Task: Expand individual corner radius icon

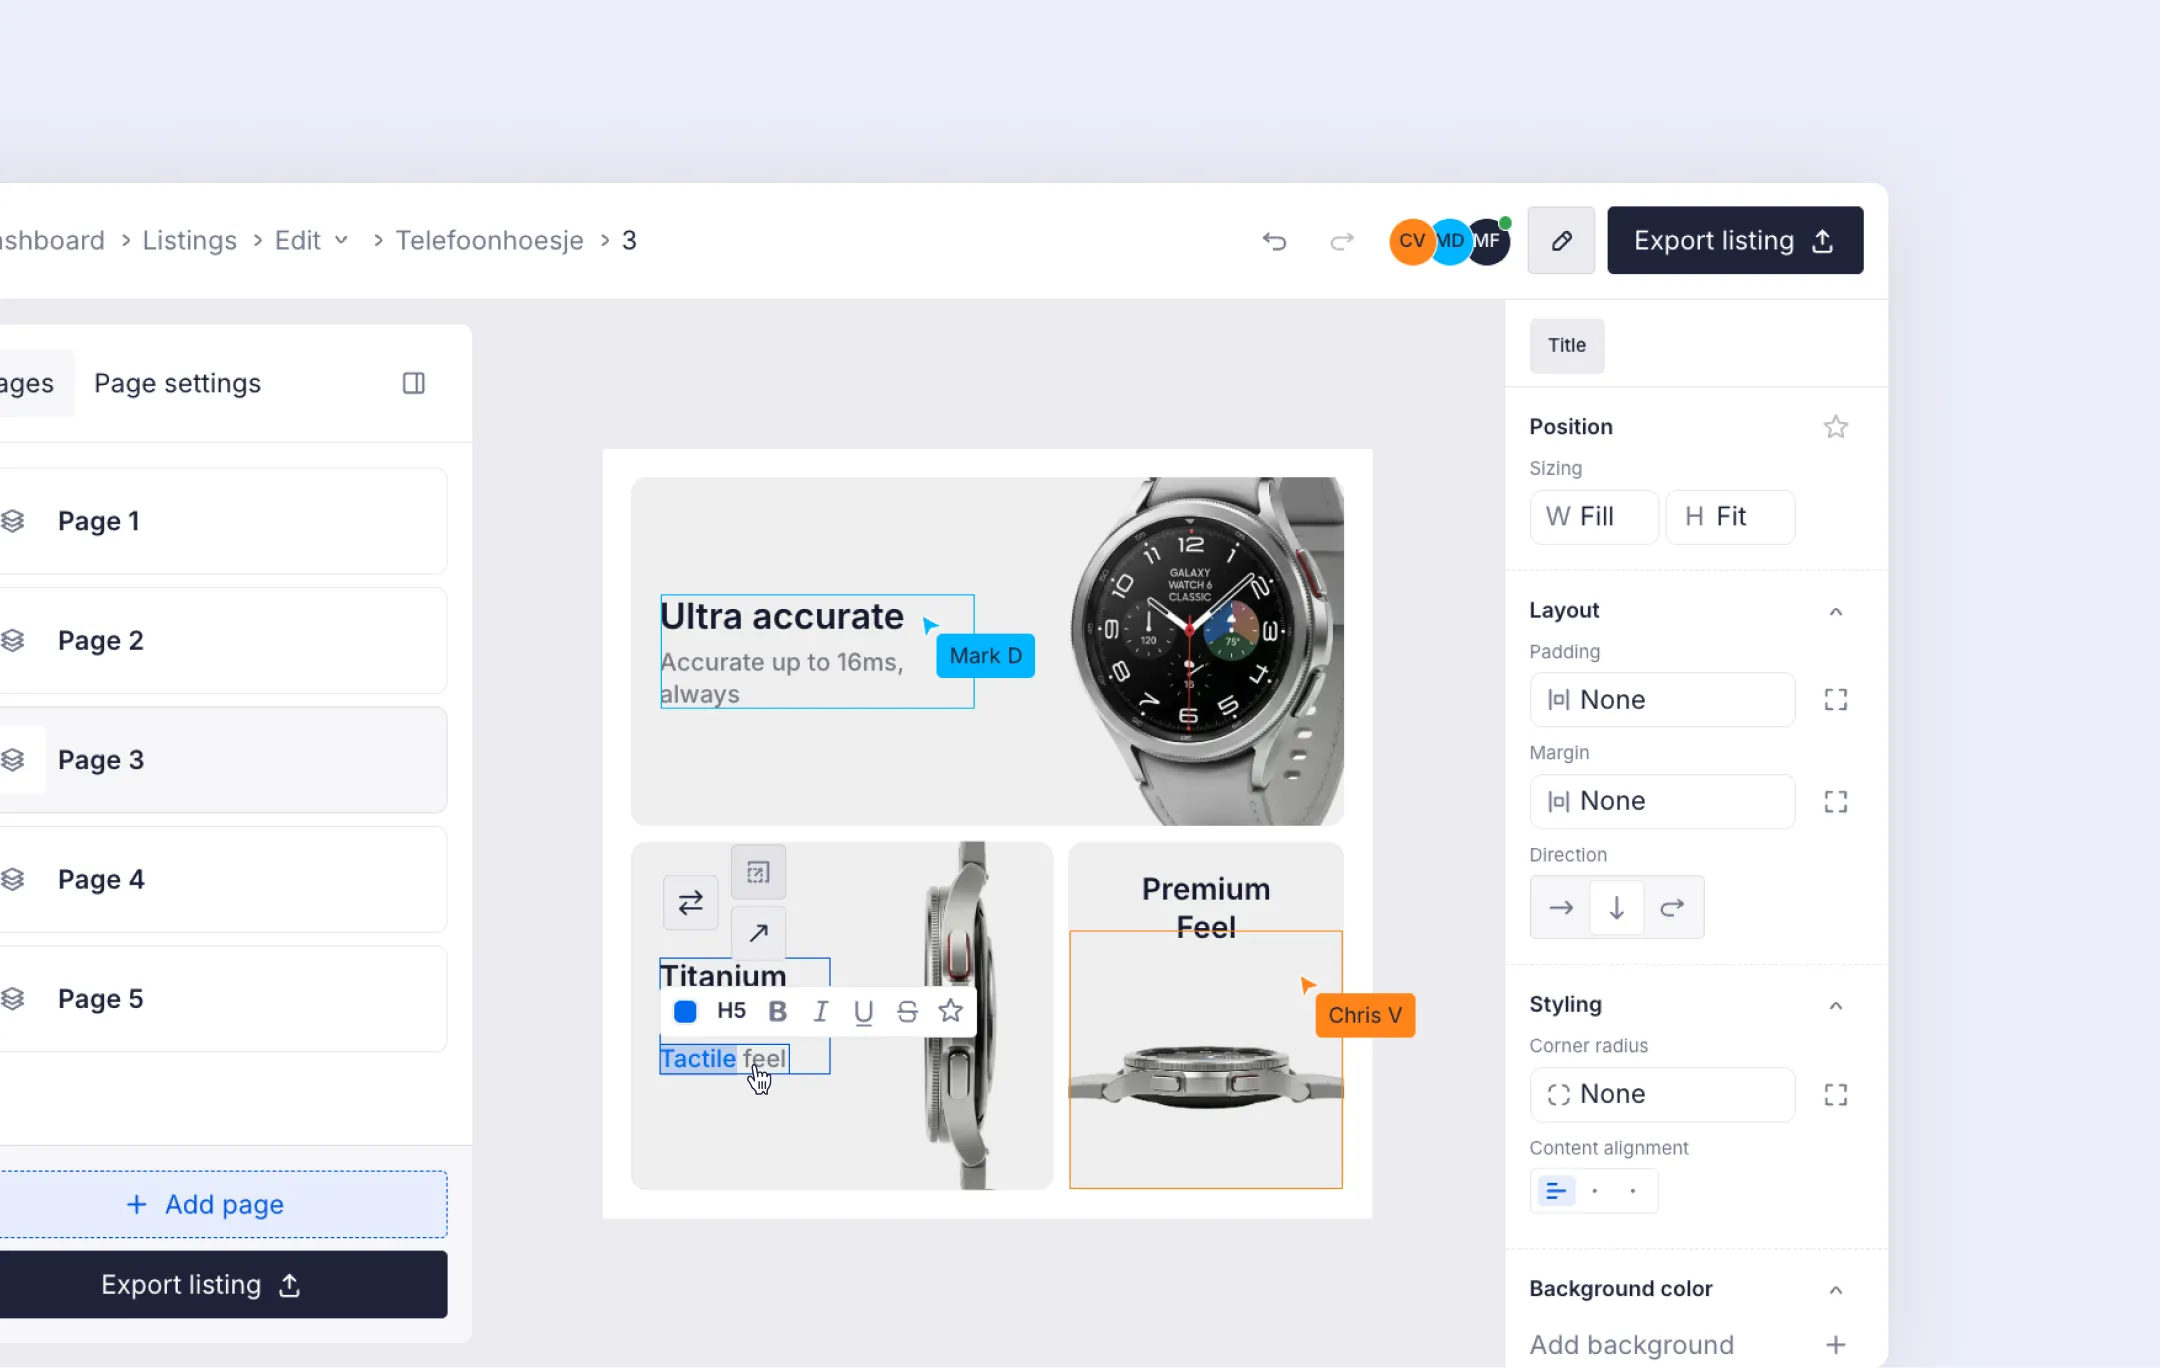Action: pyautogui.click(x=1836, y=1095)
